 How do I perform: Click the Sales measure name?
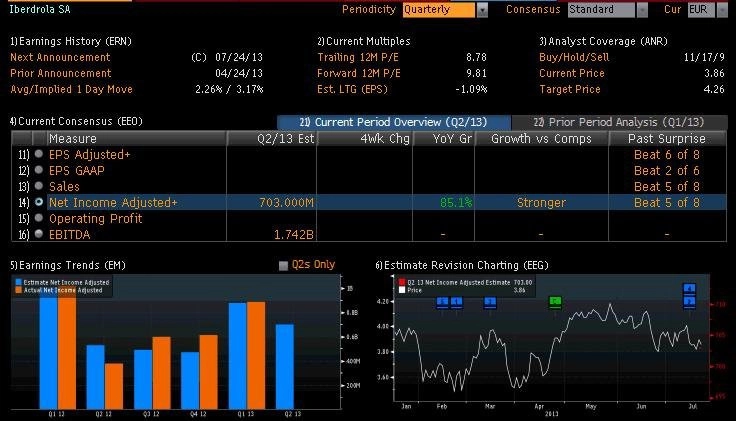click(x=64, y=186)
